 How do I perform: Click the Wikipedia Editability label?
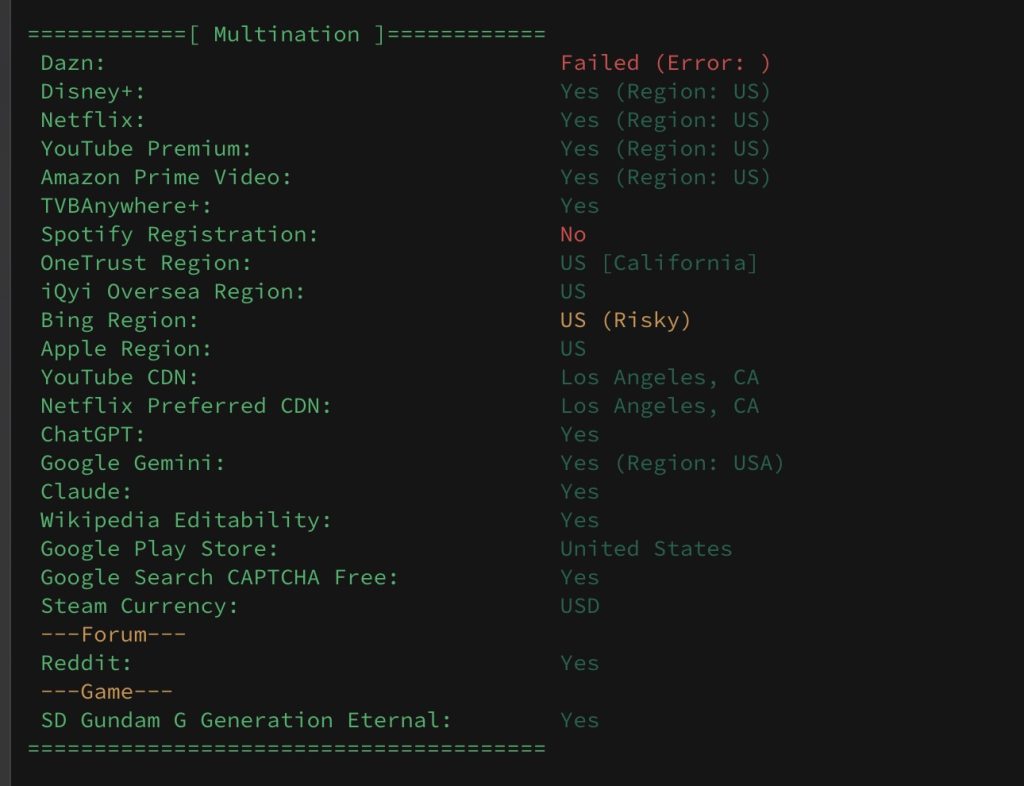(x=186, y=521)
